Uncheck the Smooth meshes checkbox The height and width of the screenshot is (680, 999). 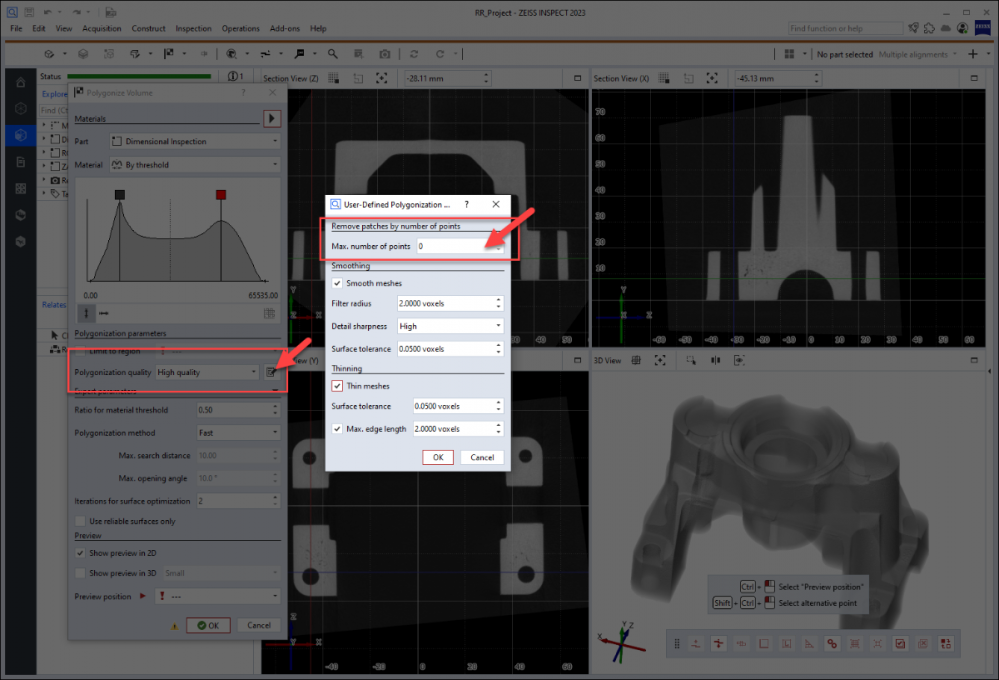coord(337,283)
